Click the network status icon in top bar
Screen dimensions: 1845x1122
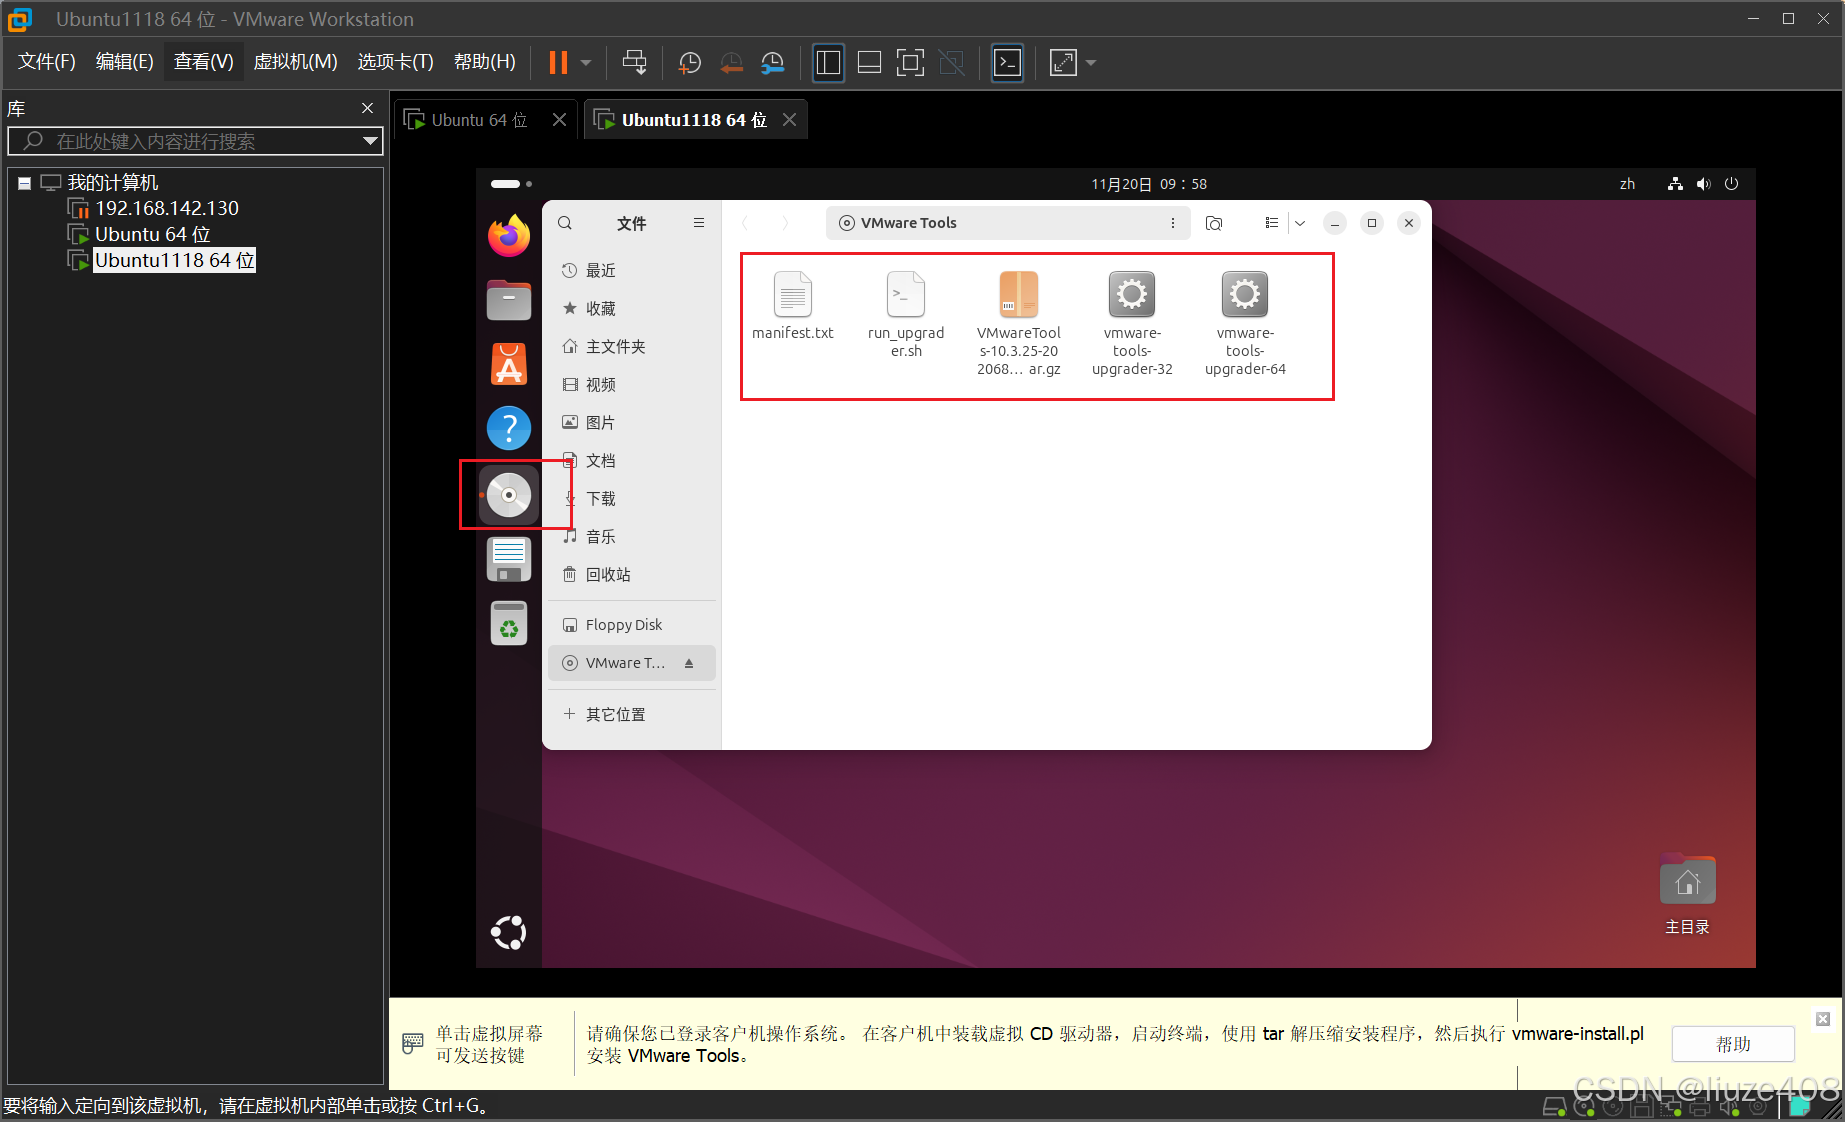(x=1675, y=184)
